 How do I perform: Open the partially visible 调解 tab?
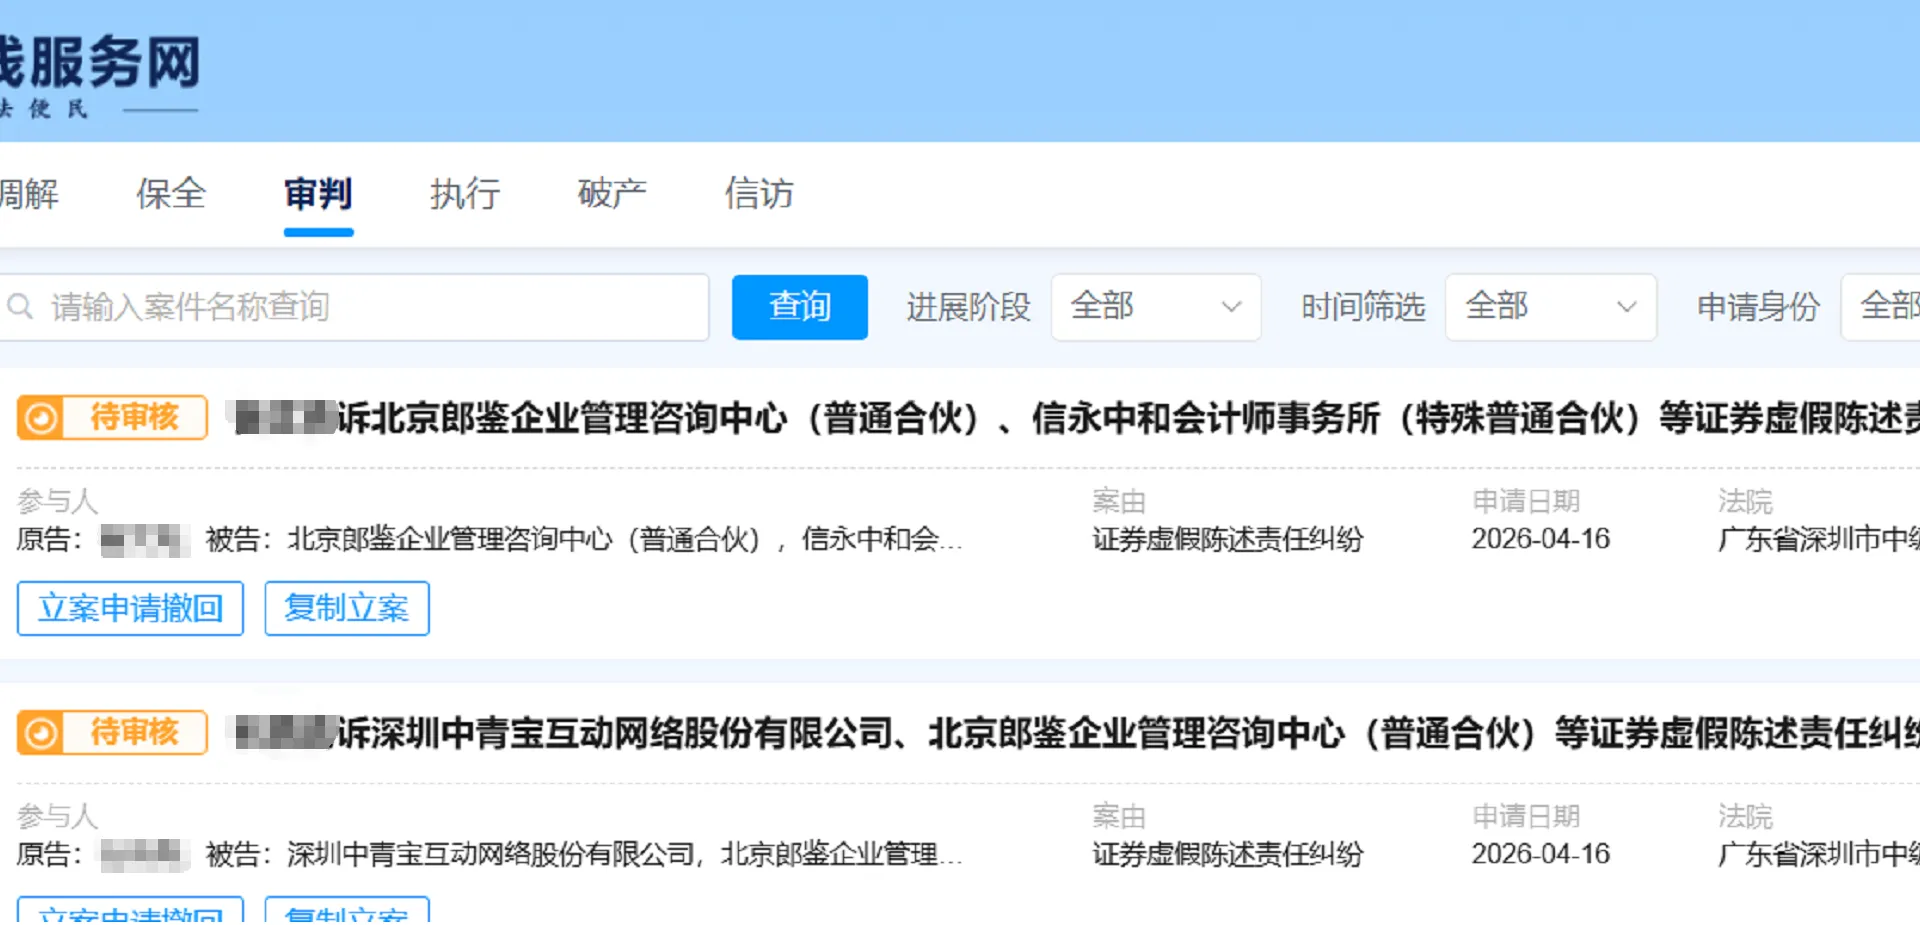tap(29, 194)
